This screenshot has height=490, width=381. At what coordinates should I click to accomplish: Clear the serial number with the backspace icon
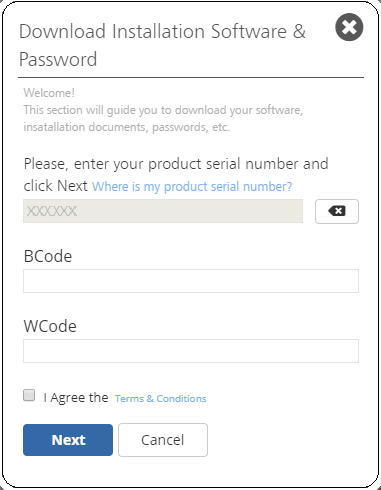tap(337, 211)
